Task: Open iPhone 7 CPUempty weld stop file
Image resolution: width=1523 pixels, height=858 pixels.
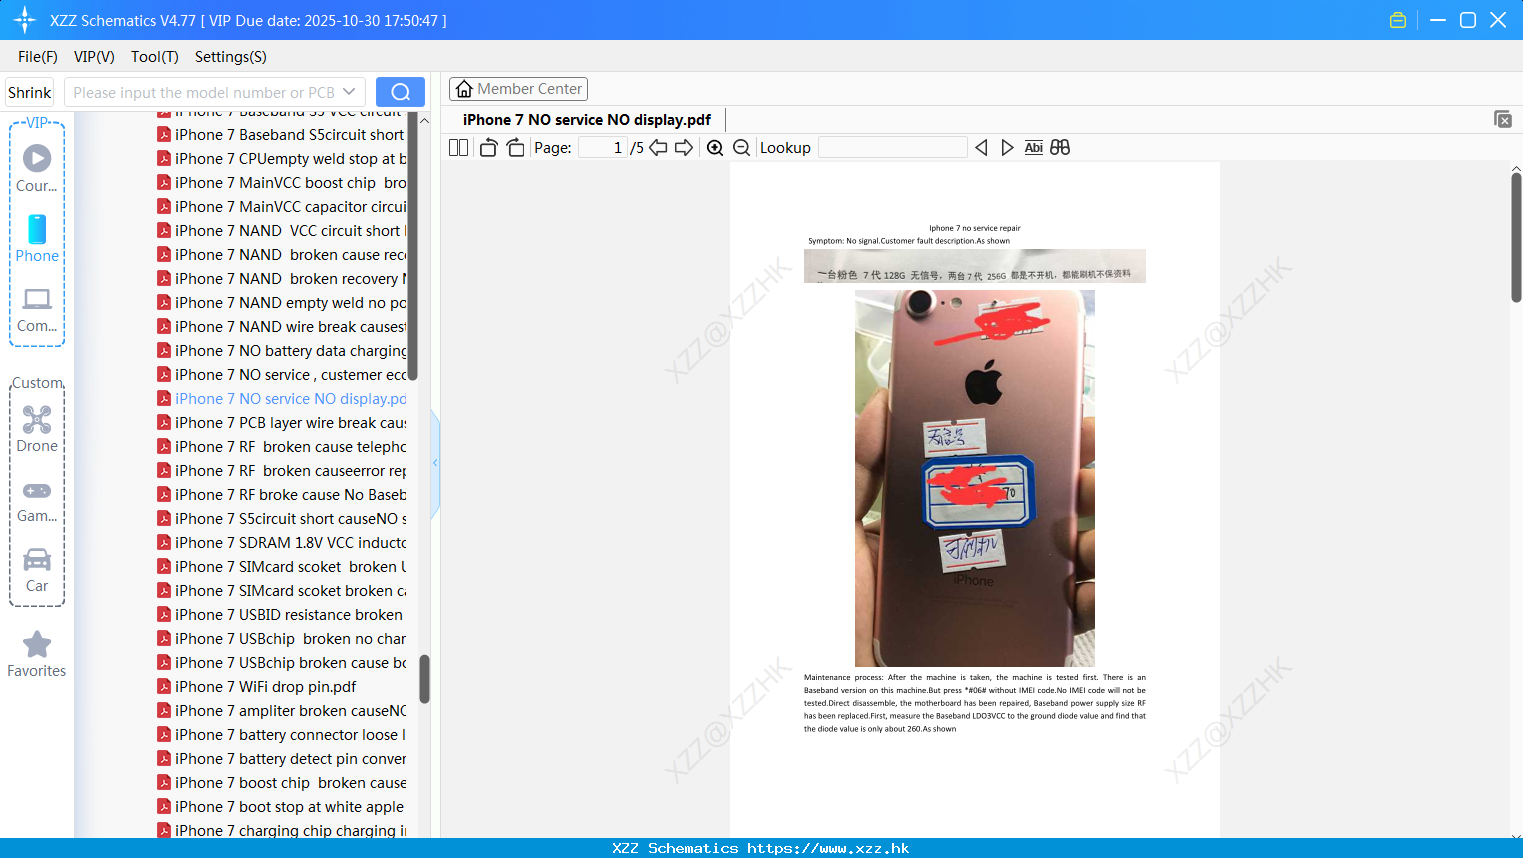Action: pos(281,158)
